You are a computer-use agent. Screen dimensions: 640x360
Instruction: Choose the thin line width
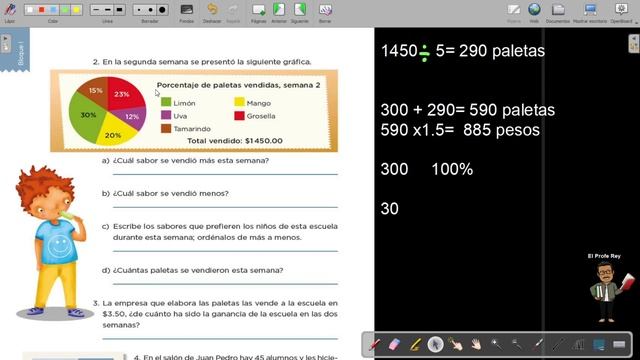(96, 10)
